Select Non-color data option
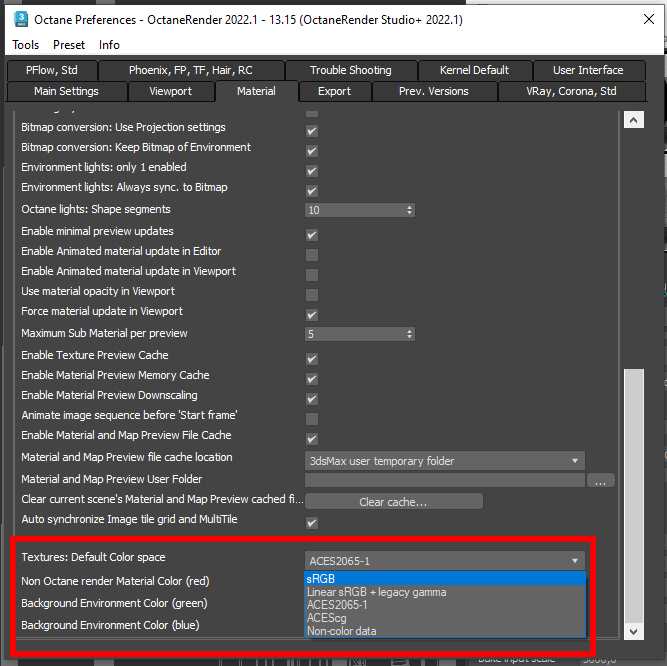Screen dimensions: 667x666 tap(445, 631)
